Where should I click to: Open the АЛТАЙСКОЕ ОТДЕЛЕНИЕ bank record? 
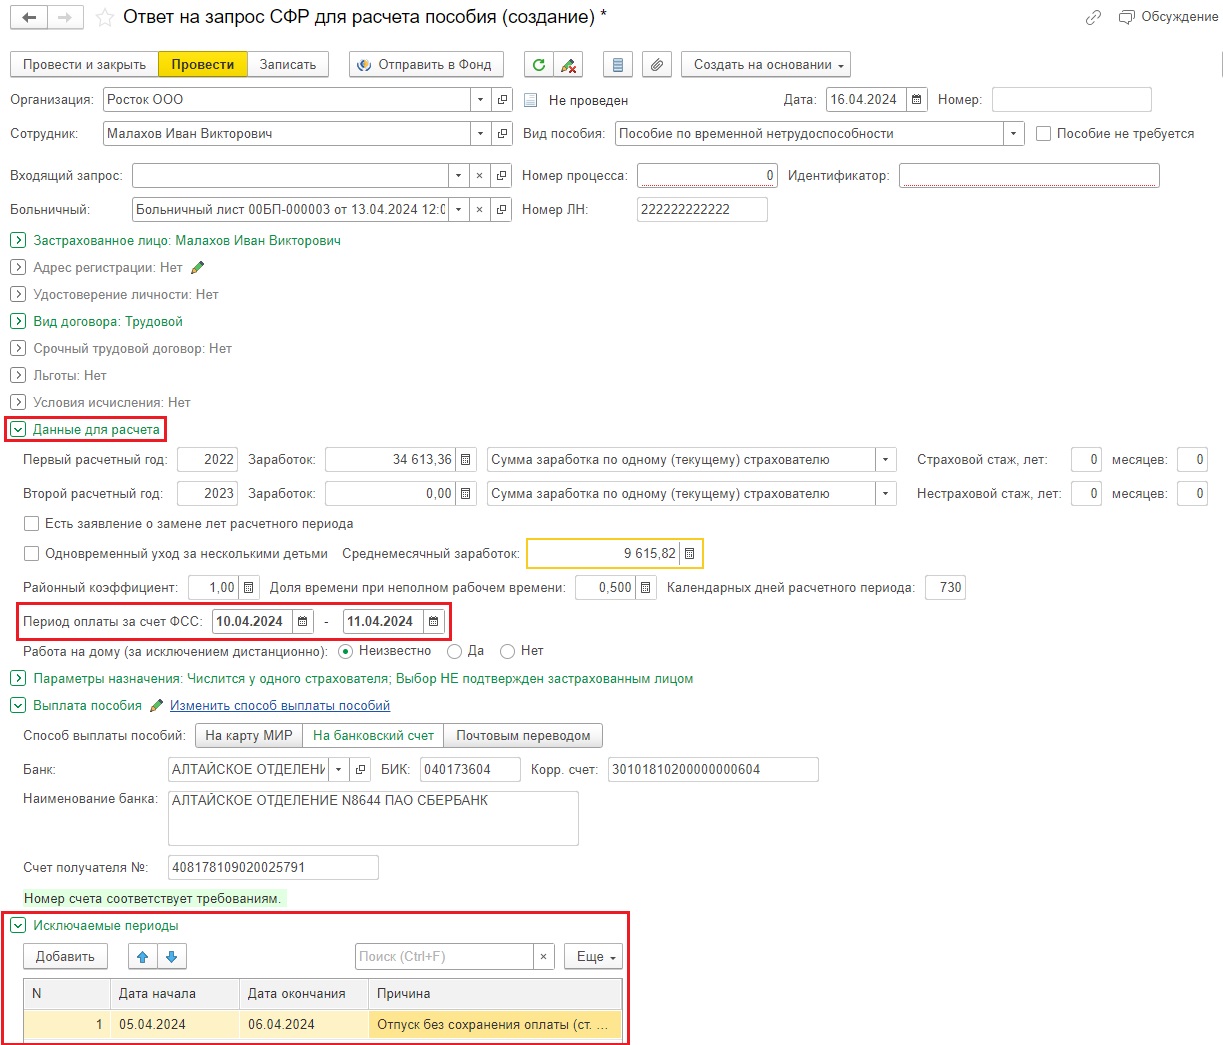click(361, 770)
